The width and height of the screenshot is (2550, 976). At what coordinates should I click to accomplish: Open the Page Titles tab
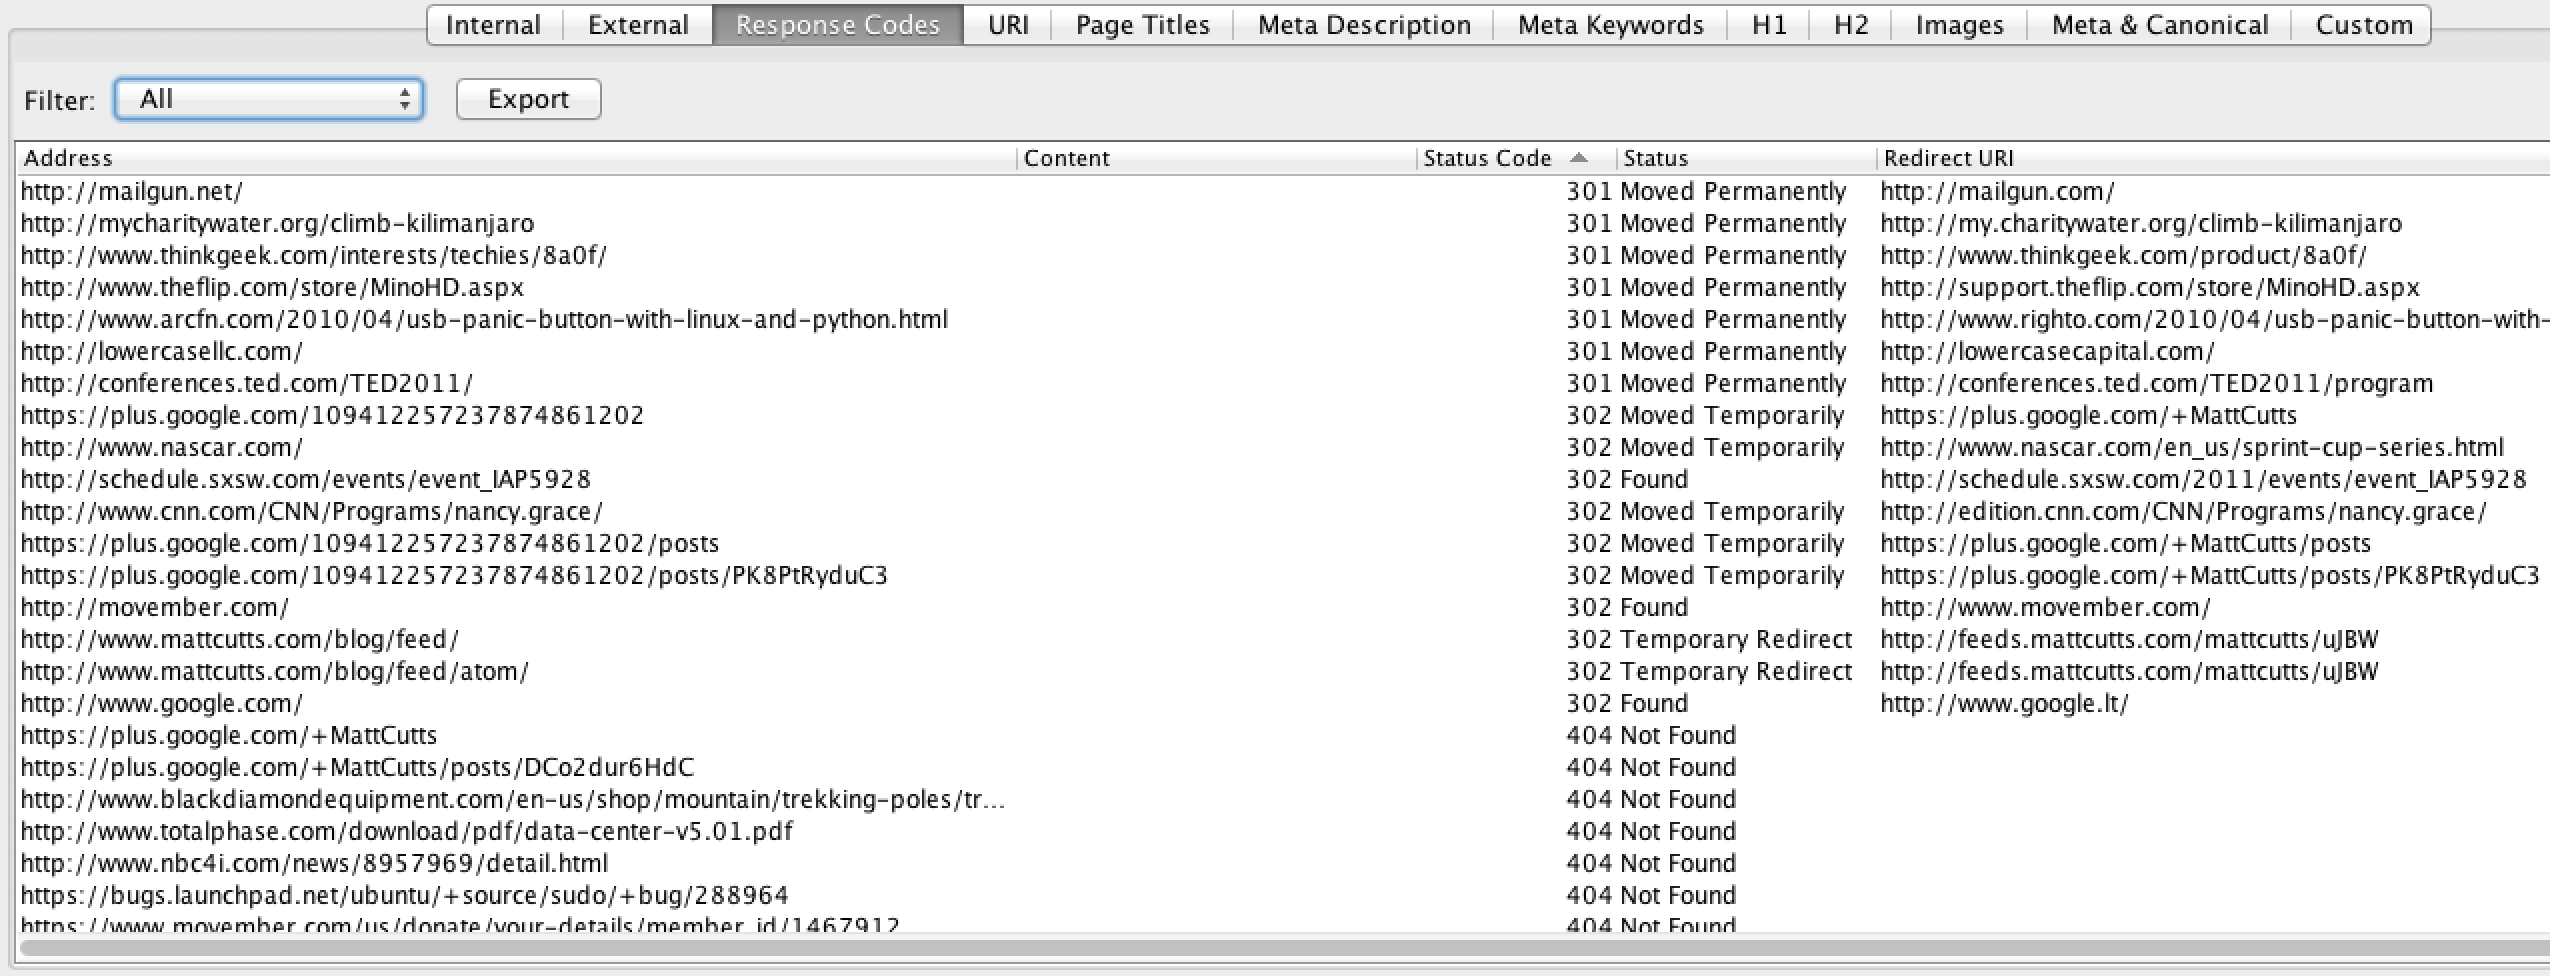pyautogui.click(x=1142, y=25)
